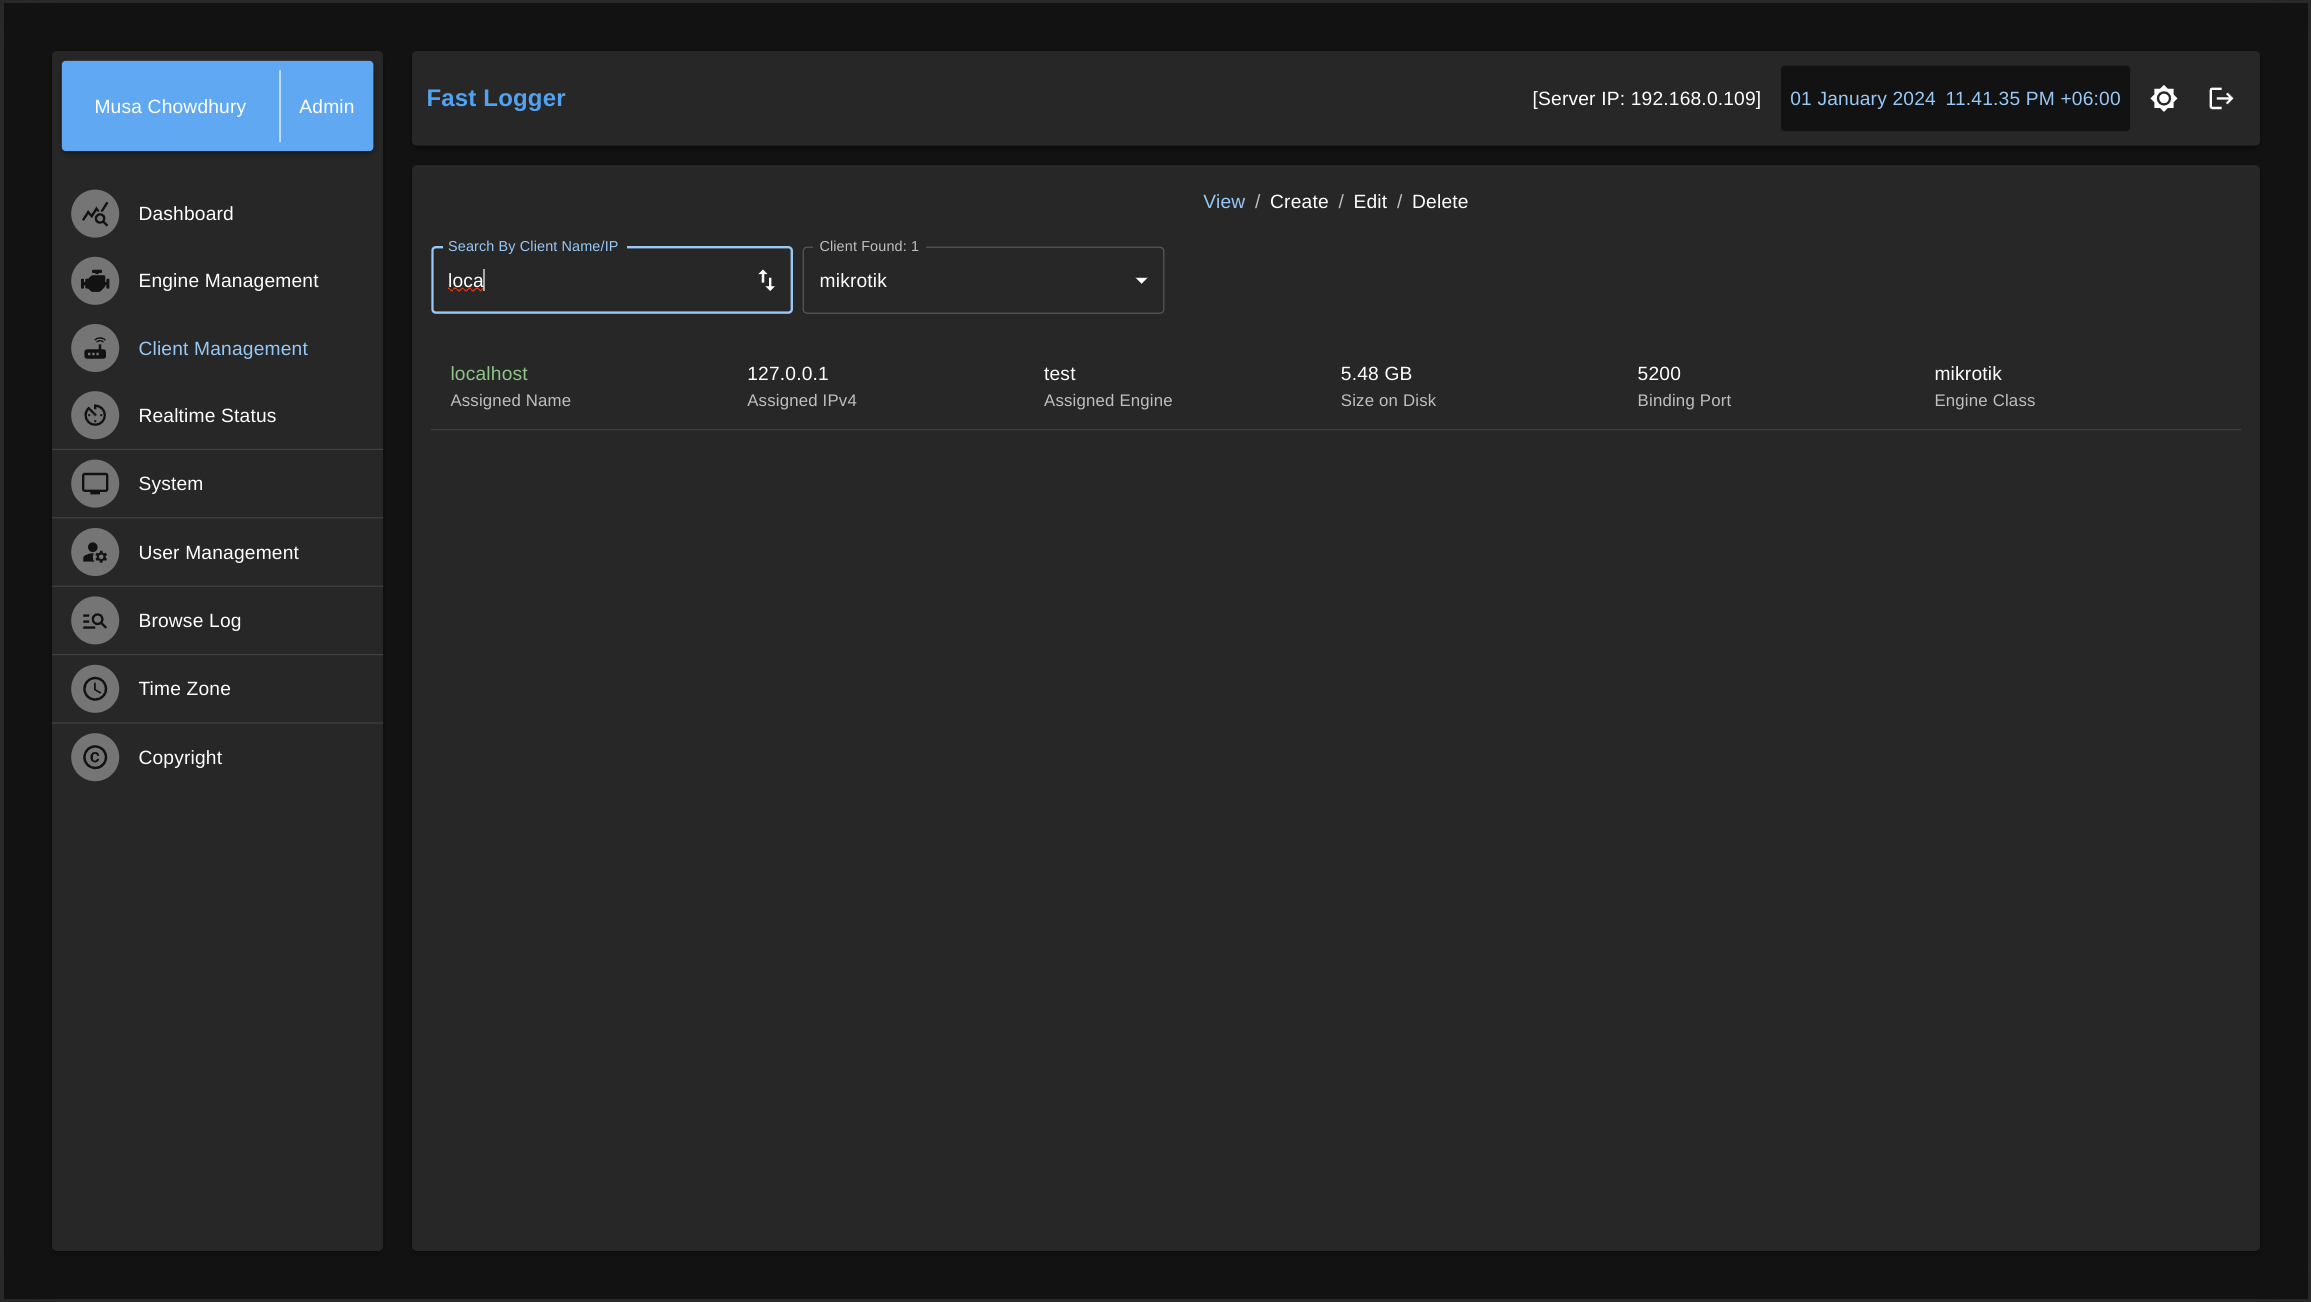Screen dimensions: 2311x1302
Task: Open the Delete tab
Action: pos(1439,202)
